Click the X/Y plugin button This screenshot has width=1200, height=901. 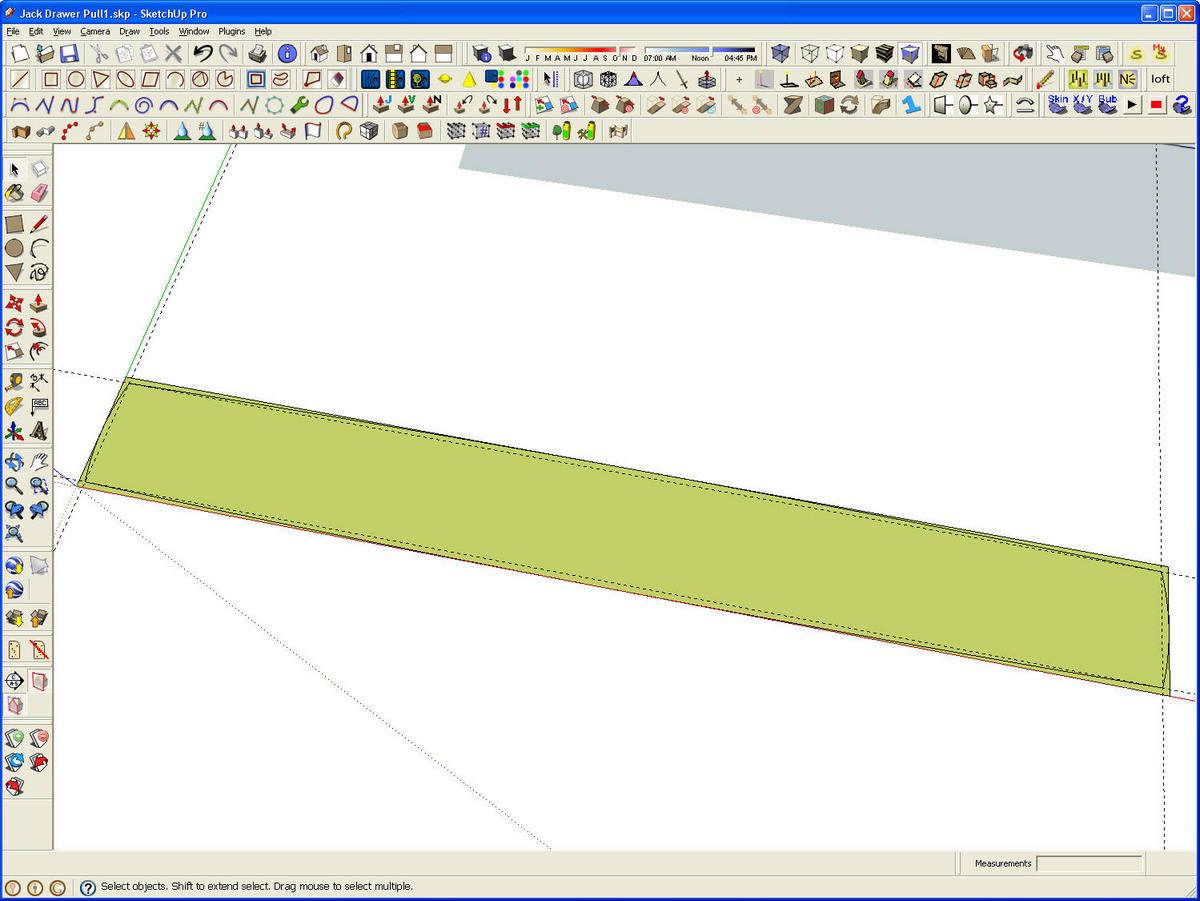(x=1083, y=104)
